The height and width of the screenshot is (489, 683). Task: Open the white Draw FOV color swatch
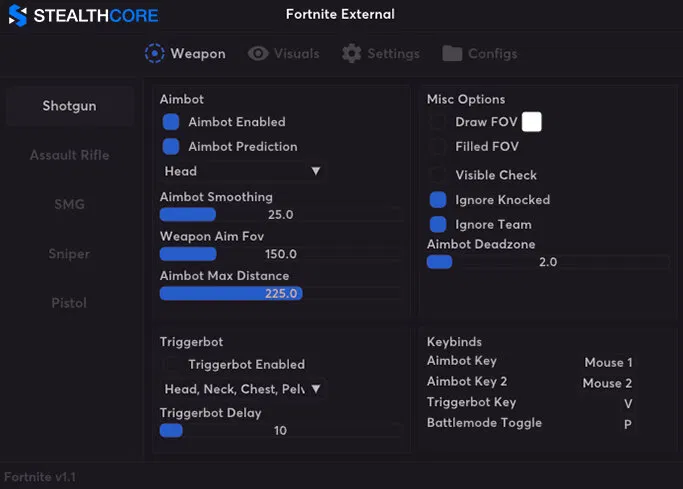pos(531,122)
